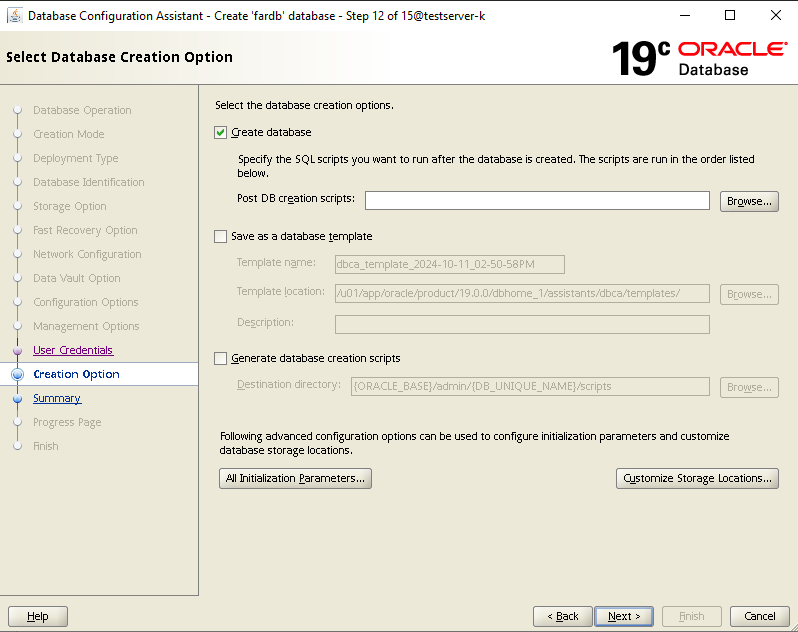
Task: Click the Oracle 19c Database logo
Action: [700, 58]
